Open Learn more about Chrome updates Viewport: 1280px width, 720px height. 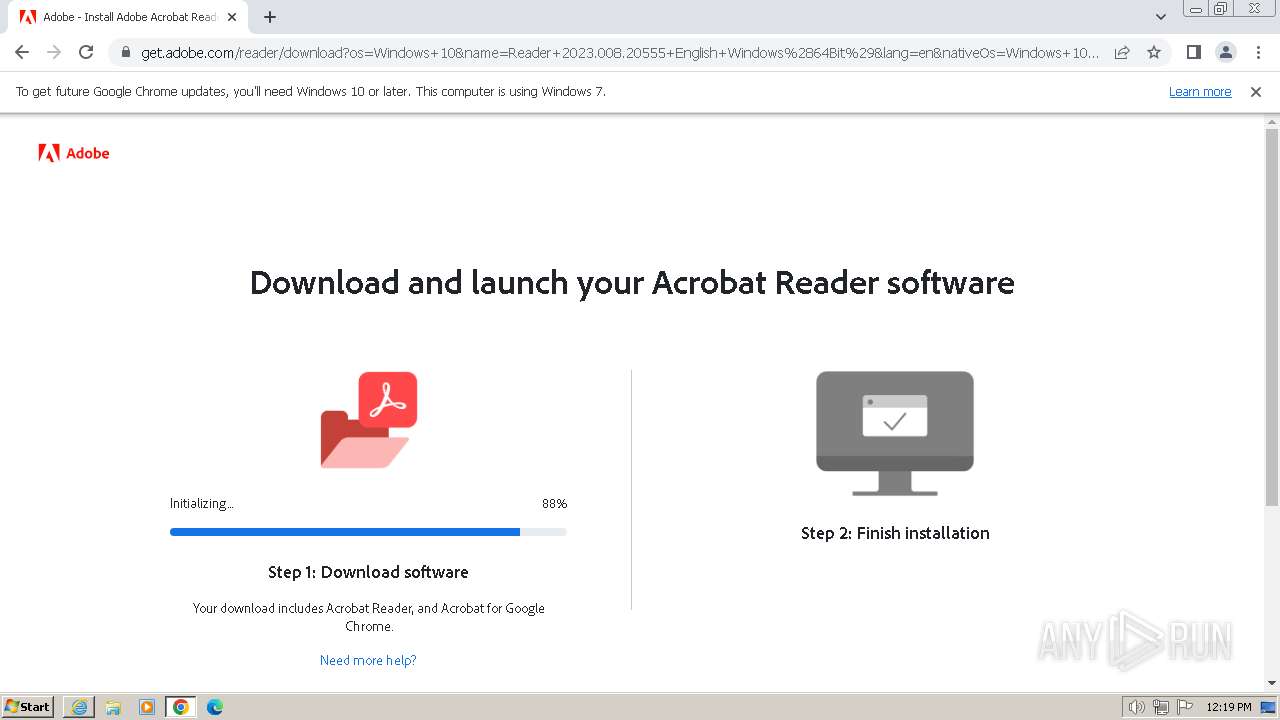pos(1200,91)
